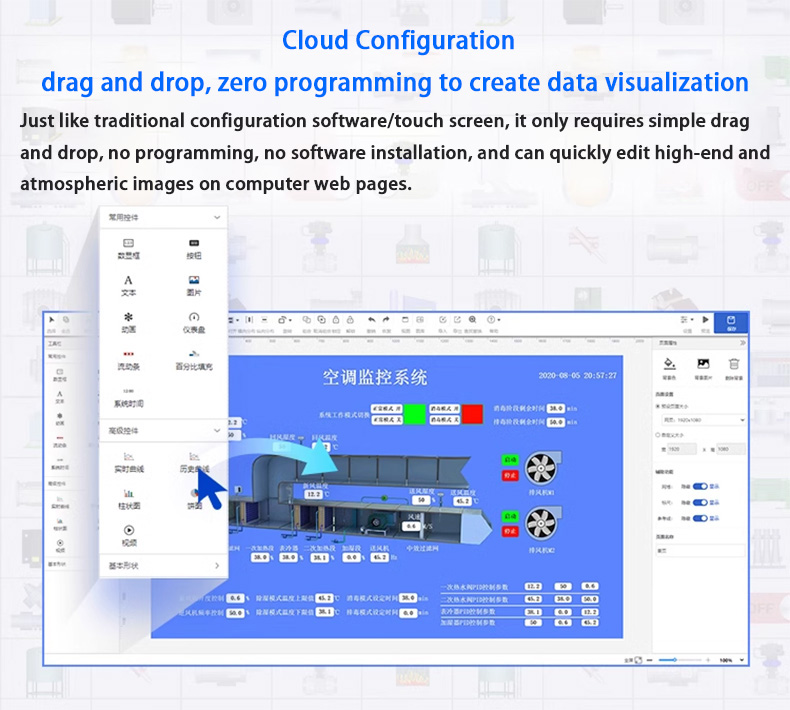This screenshot has width=790, height=710.
Task: Click the page name input field
Action: (x=700, y=551)
